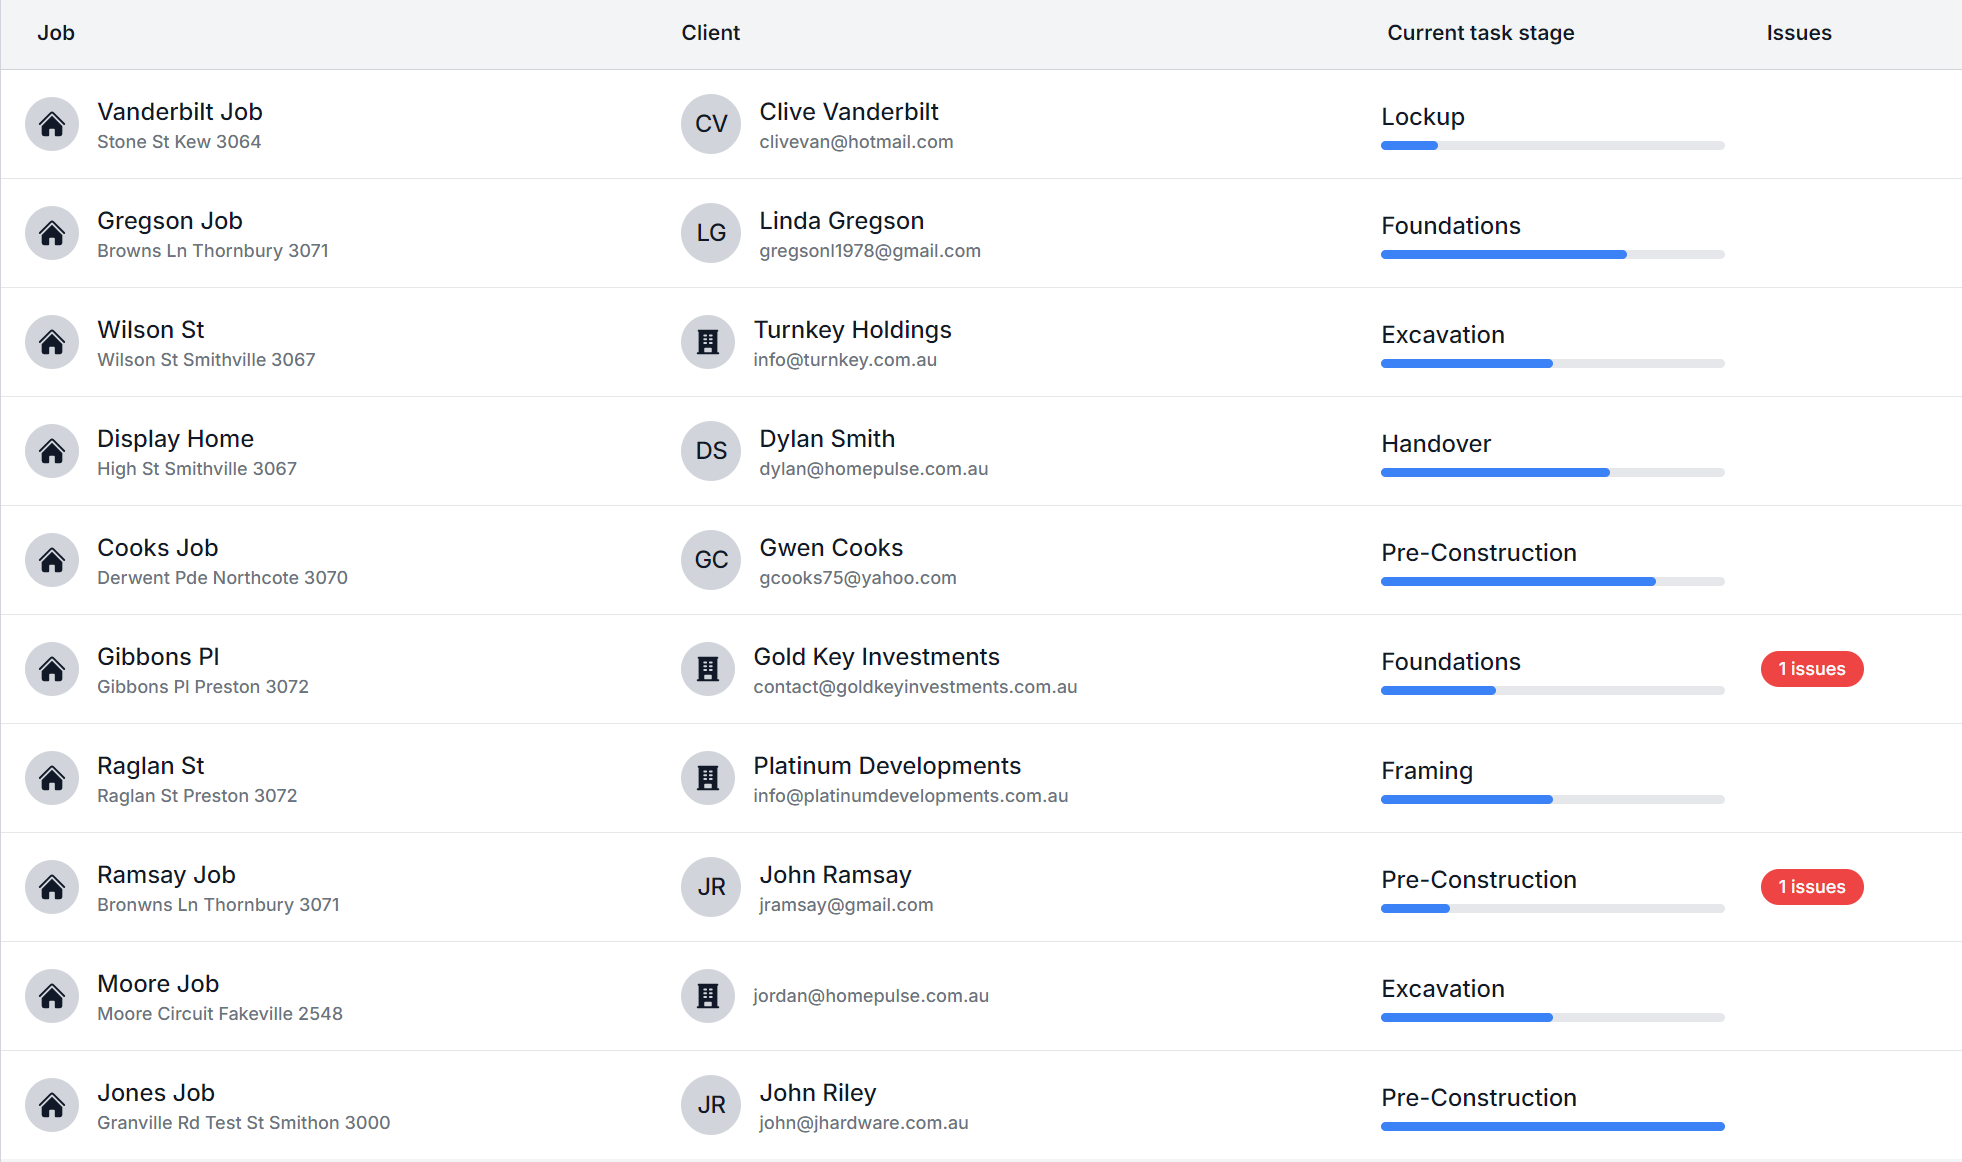Click the house icon for Display Home
Image resolution: width=1962 pixels, height=1162 pixels.
point(52,451)
